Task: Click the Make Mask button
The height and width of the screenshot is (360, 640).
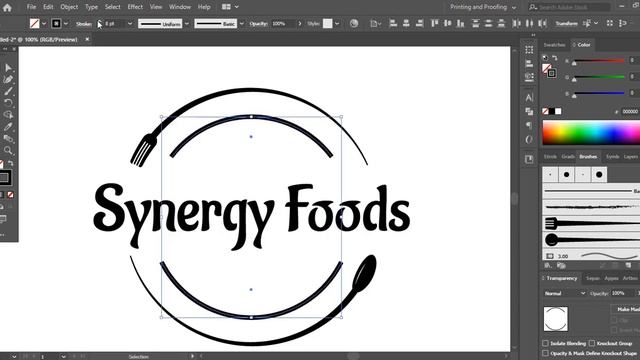Action: 627,309
